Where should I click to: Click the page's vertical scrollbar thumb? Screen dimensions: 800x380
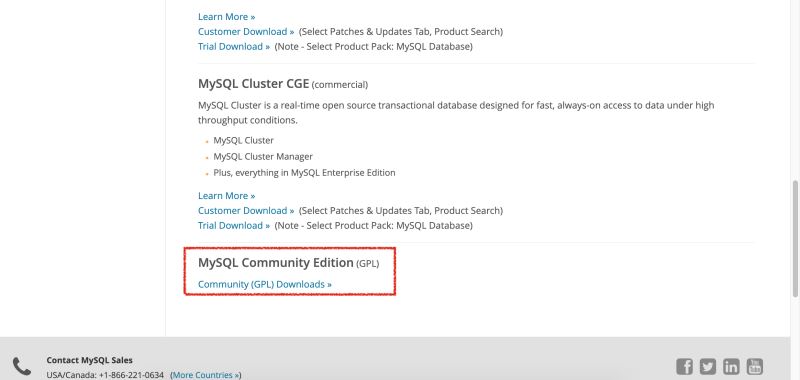pos(795,238)
